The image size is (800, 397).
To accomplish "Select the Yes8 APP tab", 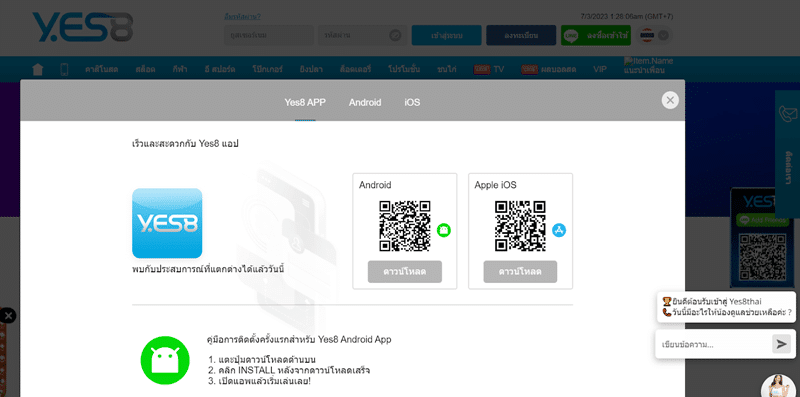I will 305,103.
